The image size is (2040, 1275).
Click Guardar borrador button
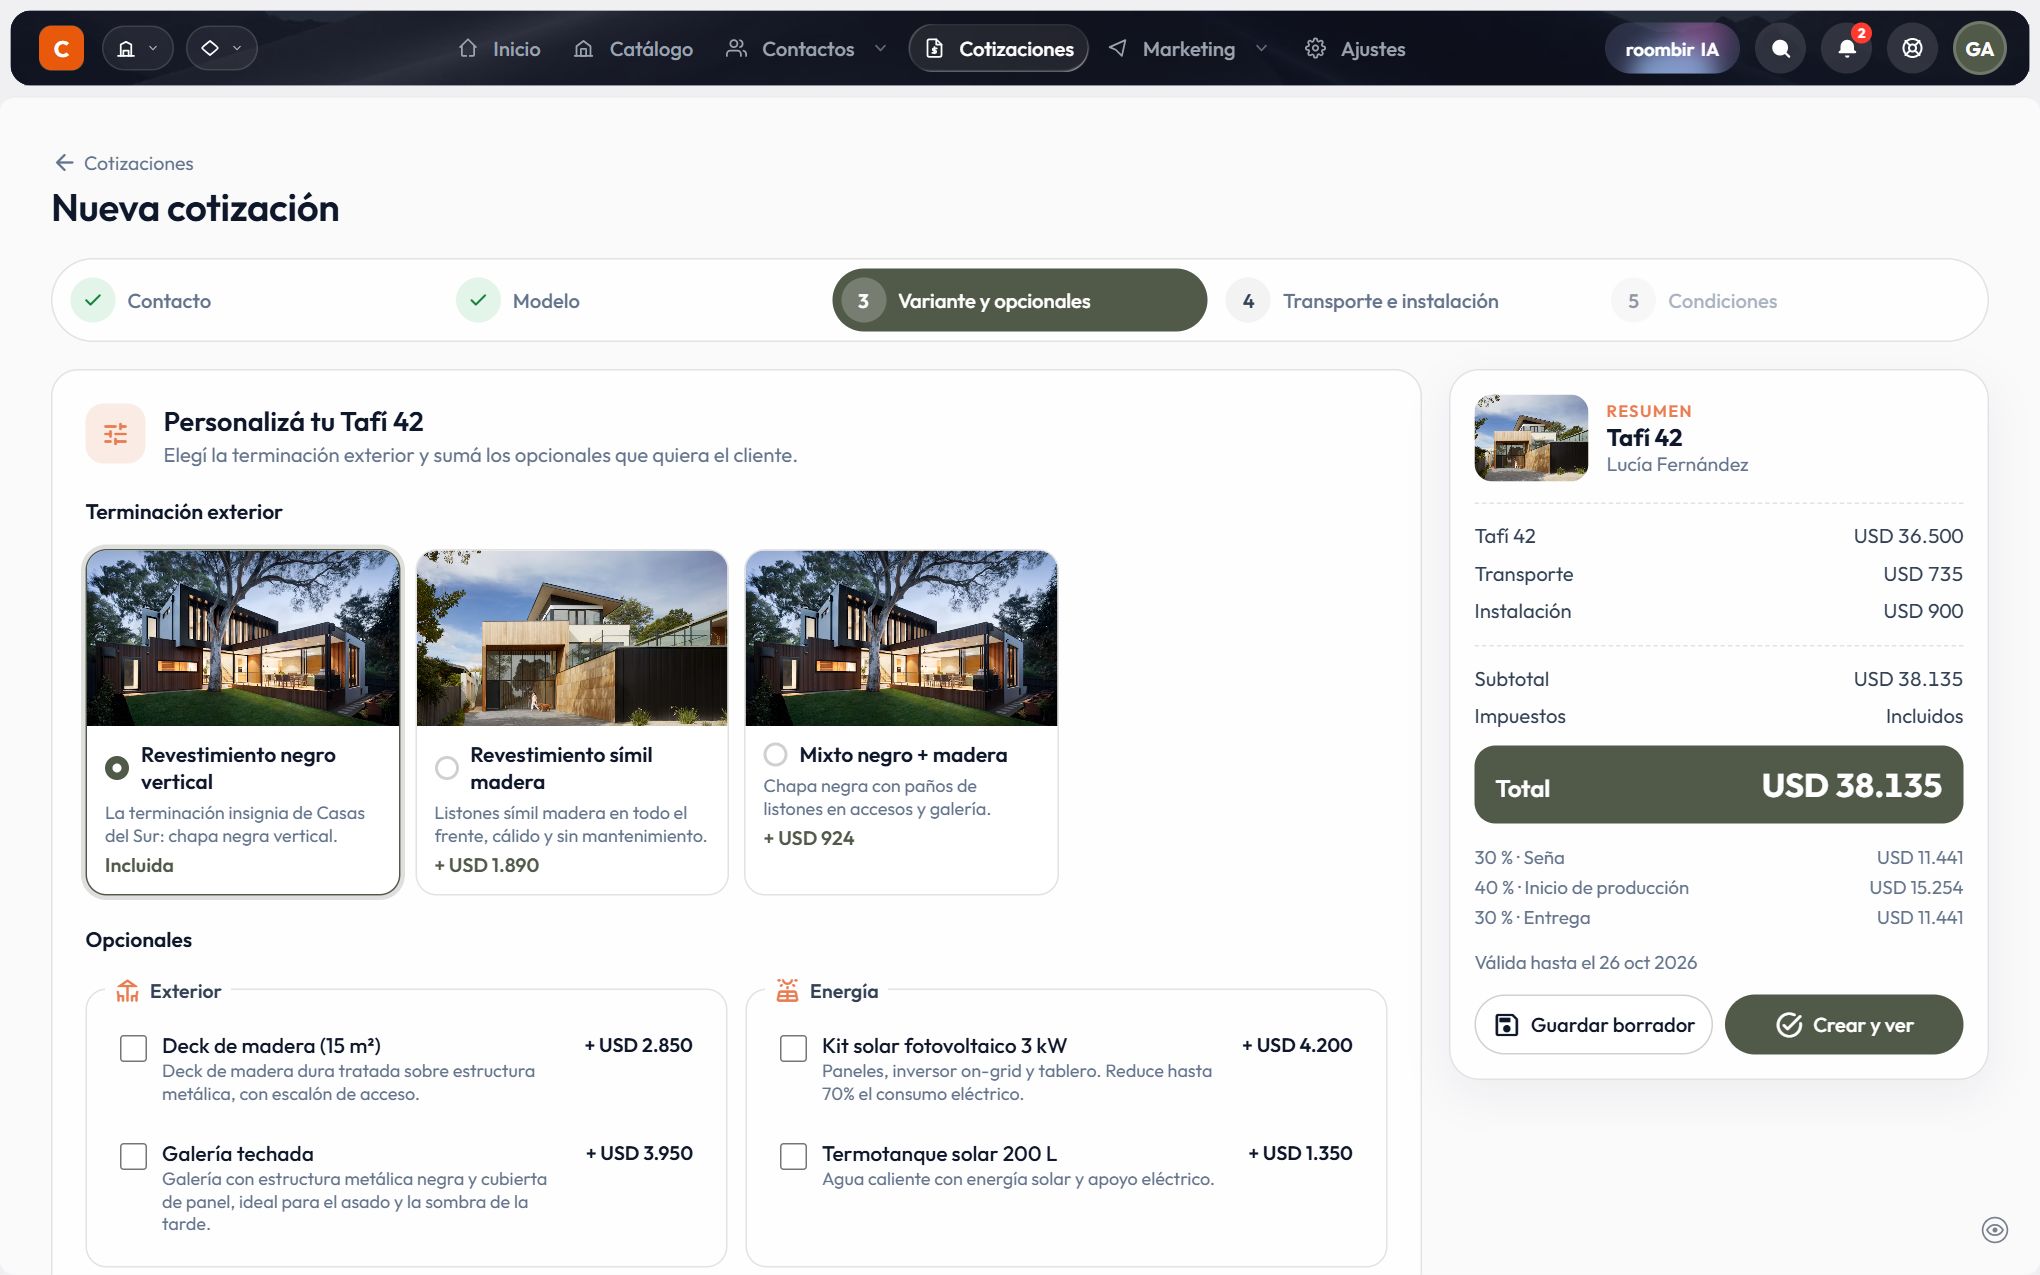[1593, 1024]
